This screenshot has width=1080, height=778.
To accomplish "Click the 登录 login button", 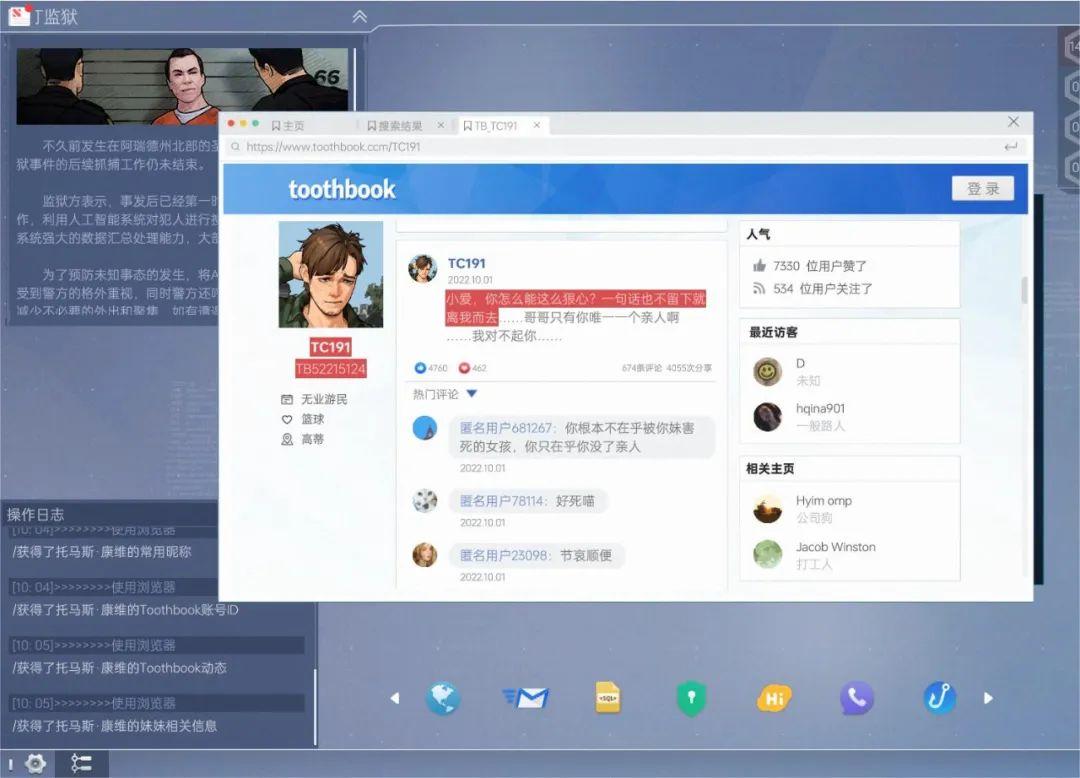I will click(982, 189).
